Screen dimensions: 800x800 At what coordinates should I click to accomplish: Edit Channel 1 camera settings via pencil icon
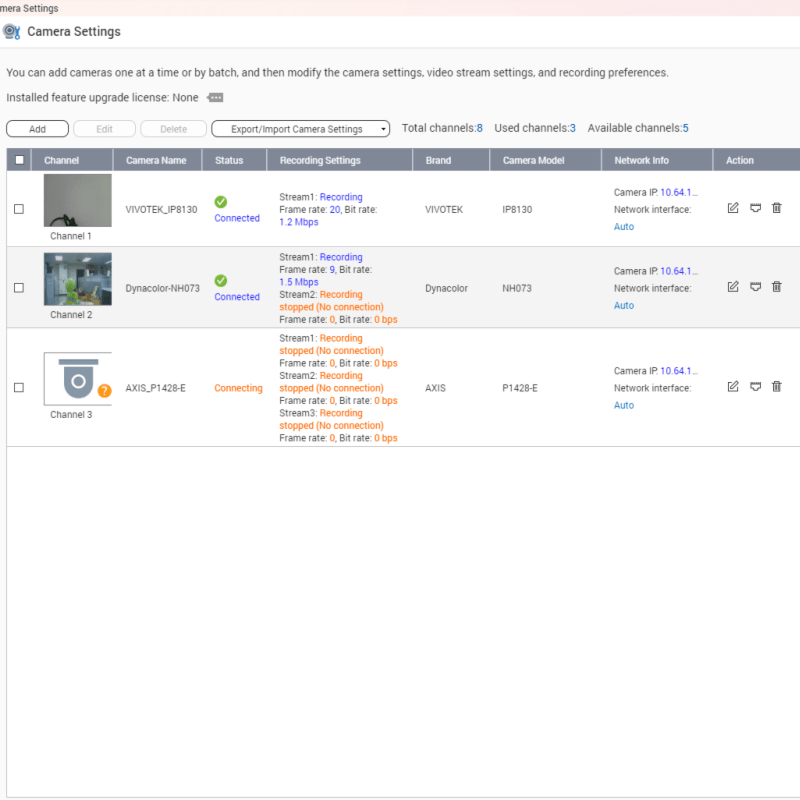click(x=733, y=208)
